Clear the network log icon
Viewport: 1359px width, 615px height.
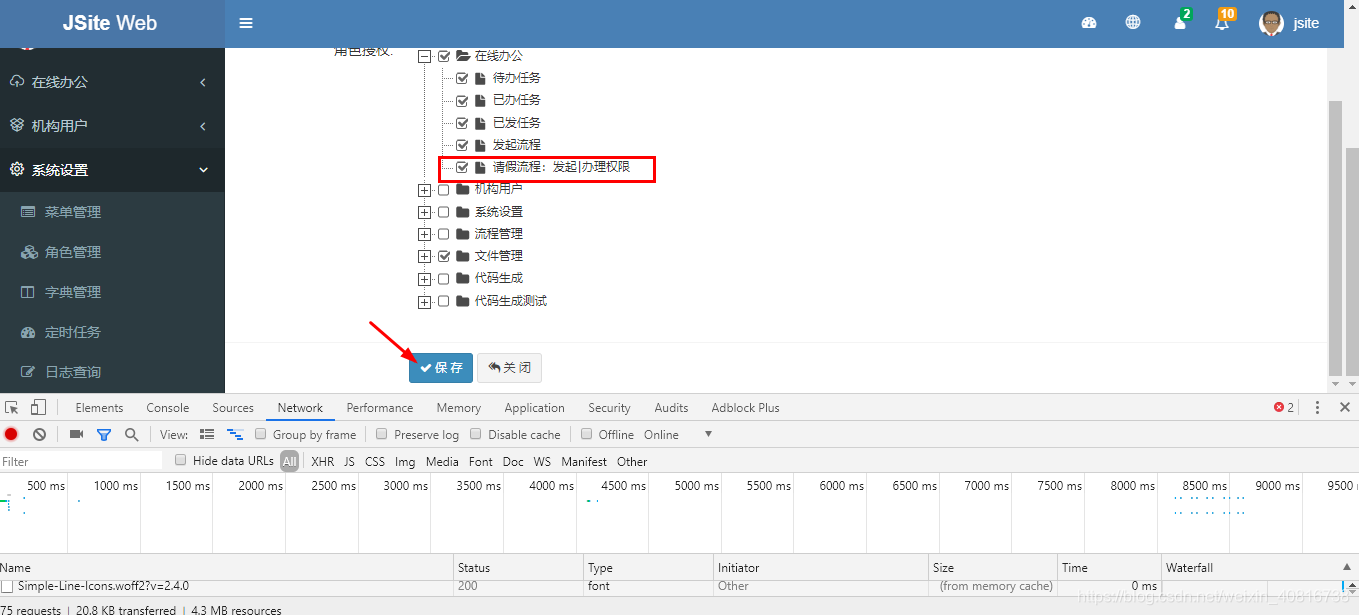39,434
